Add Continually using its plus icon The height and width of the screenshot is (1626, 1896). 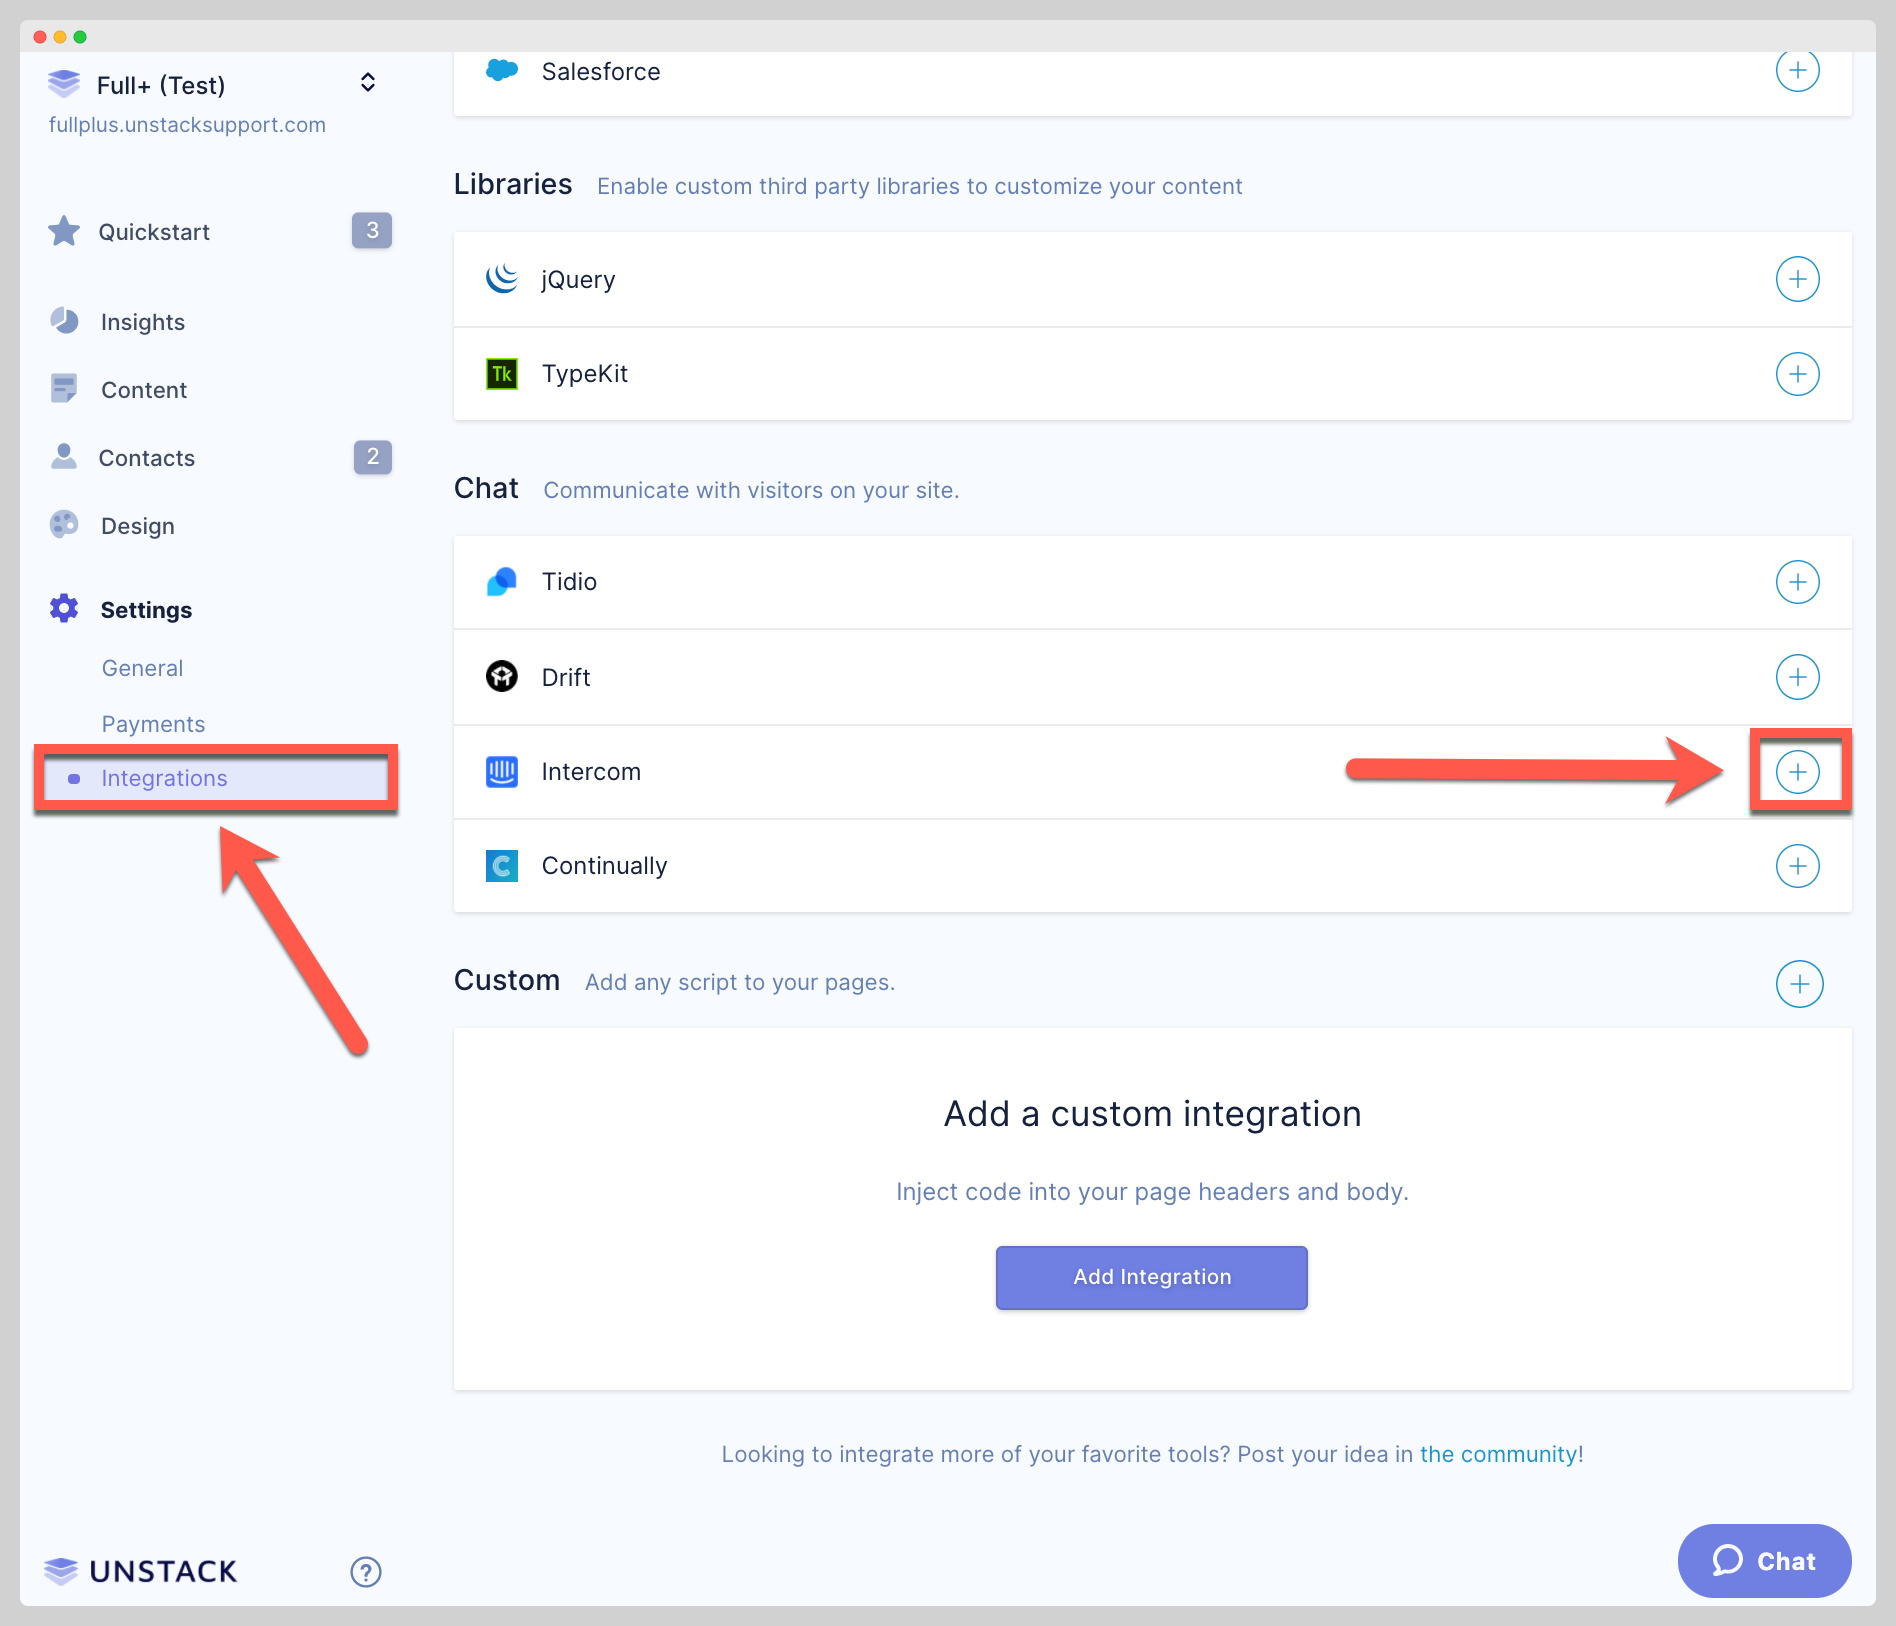coord(1797,866)
